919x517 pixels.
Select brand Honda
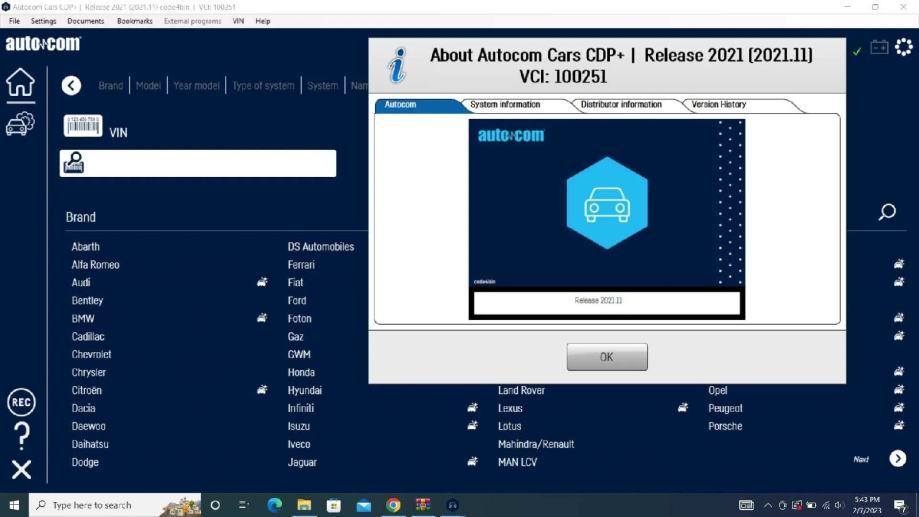(x=301, y=372)
